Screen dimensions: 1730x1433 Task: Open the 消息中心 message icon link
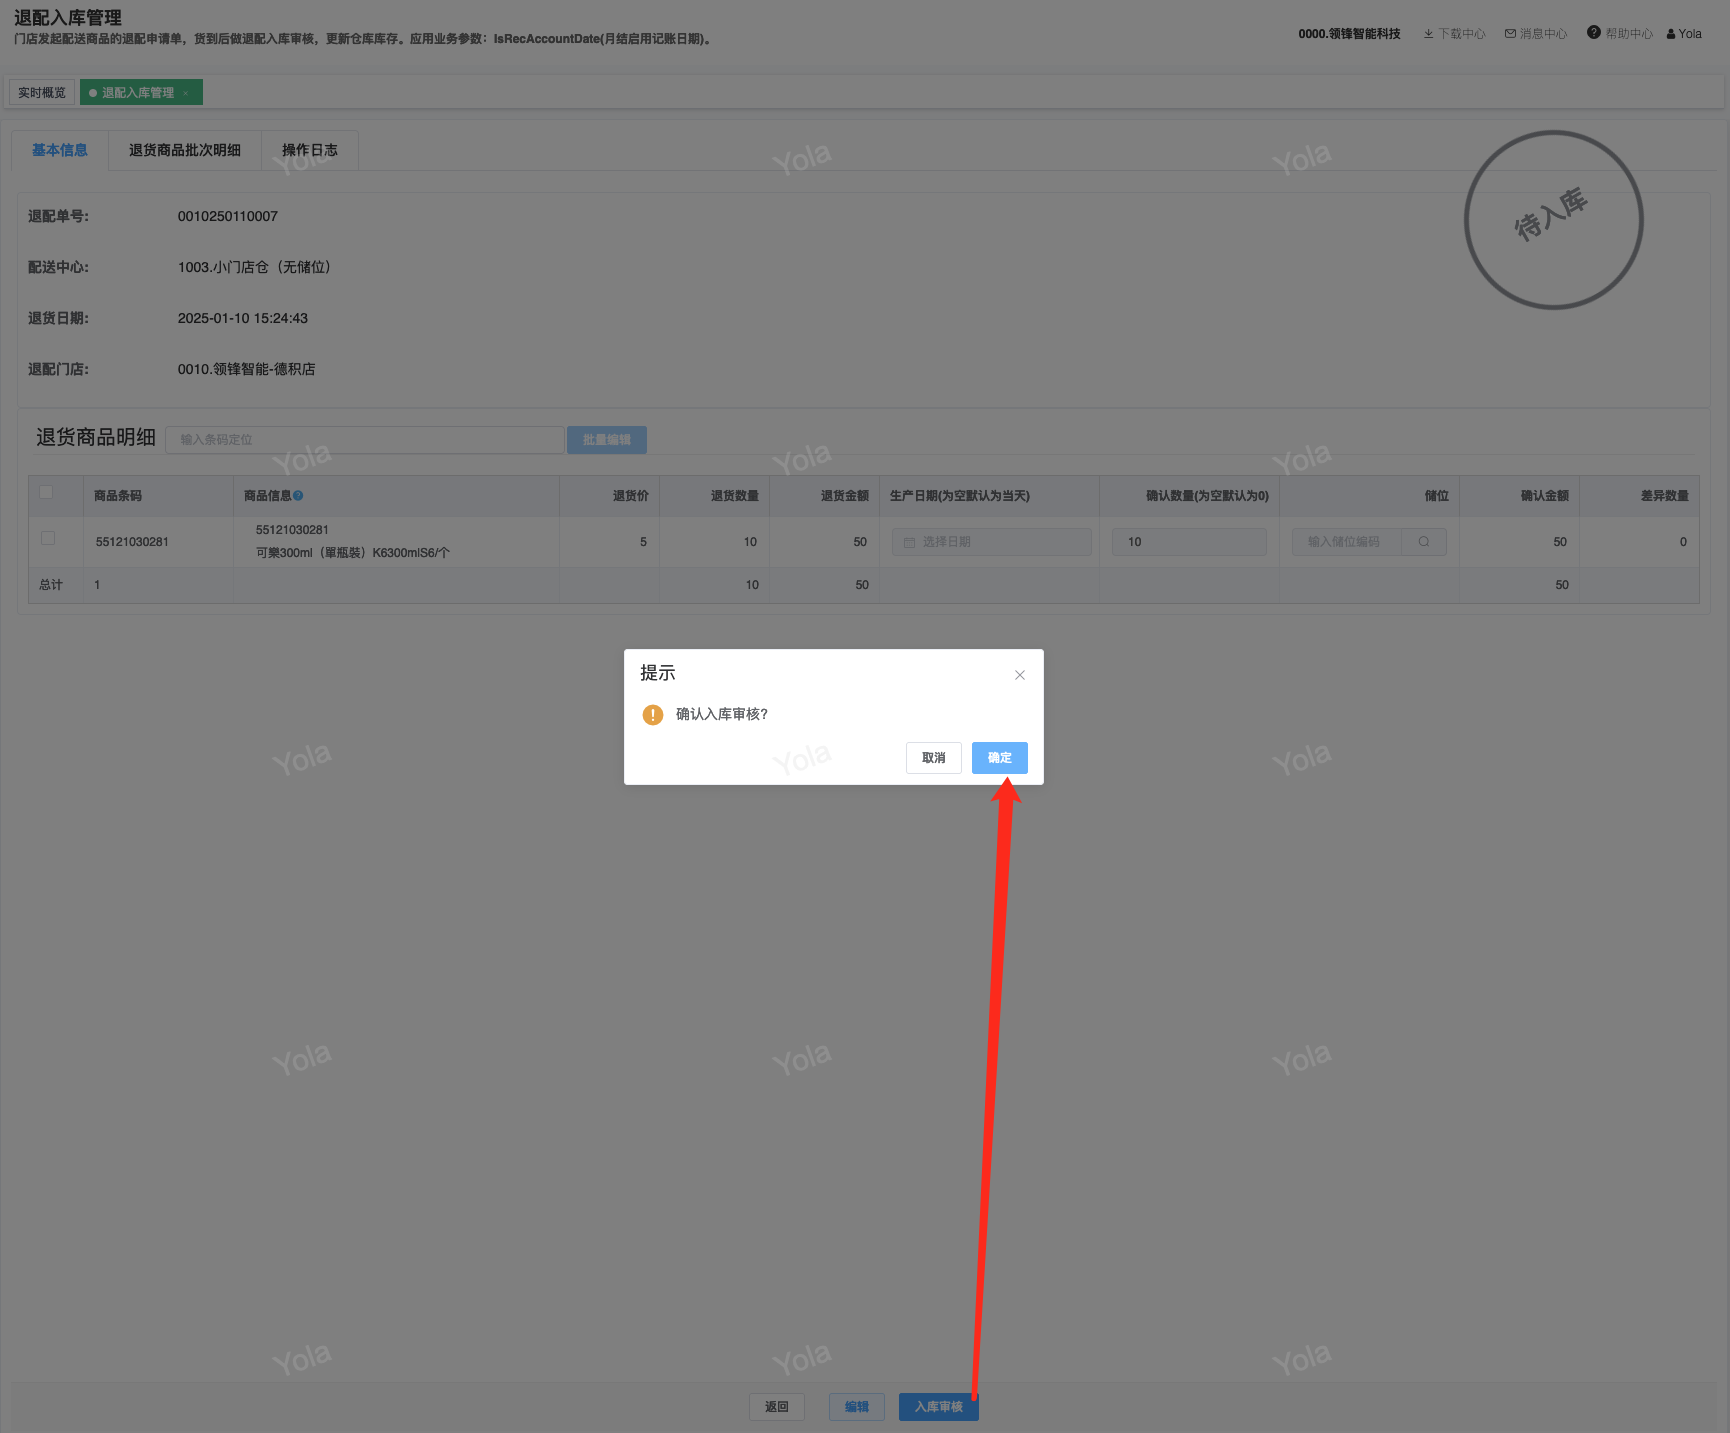(x=1536, y=34)
